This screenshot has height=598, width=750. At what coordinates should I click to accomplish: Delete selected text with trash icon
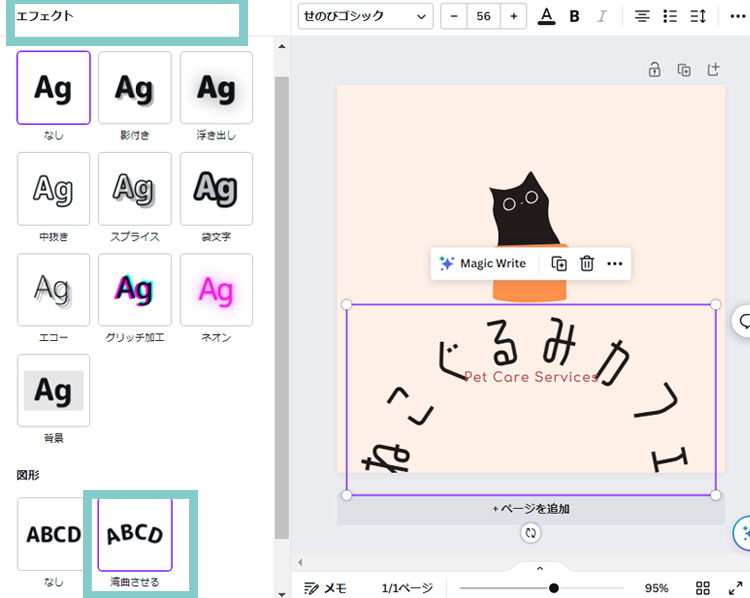pyautogui.click(x=587, y=263)
